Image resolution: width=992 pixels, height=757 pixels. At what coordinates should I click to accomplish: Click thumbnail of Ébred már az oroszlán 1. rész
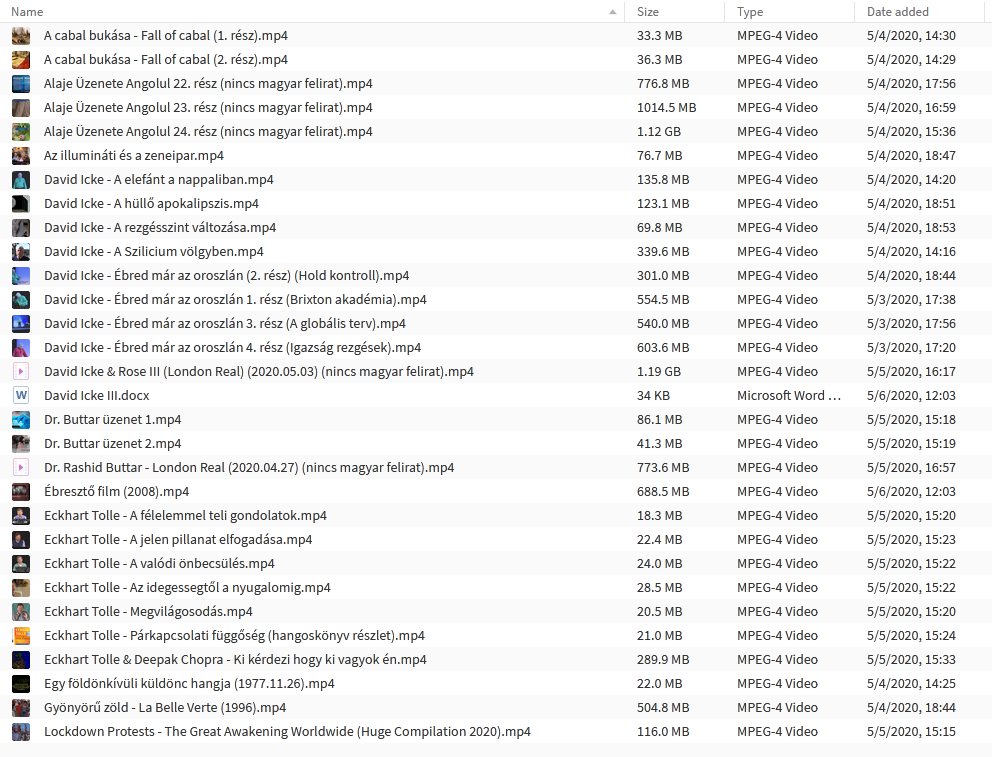tap(21, 300)
